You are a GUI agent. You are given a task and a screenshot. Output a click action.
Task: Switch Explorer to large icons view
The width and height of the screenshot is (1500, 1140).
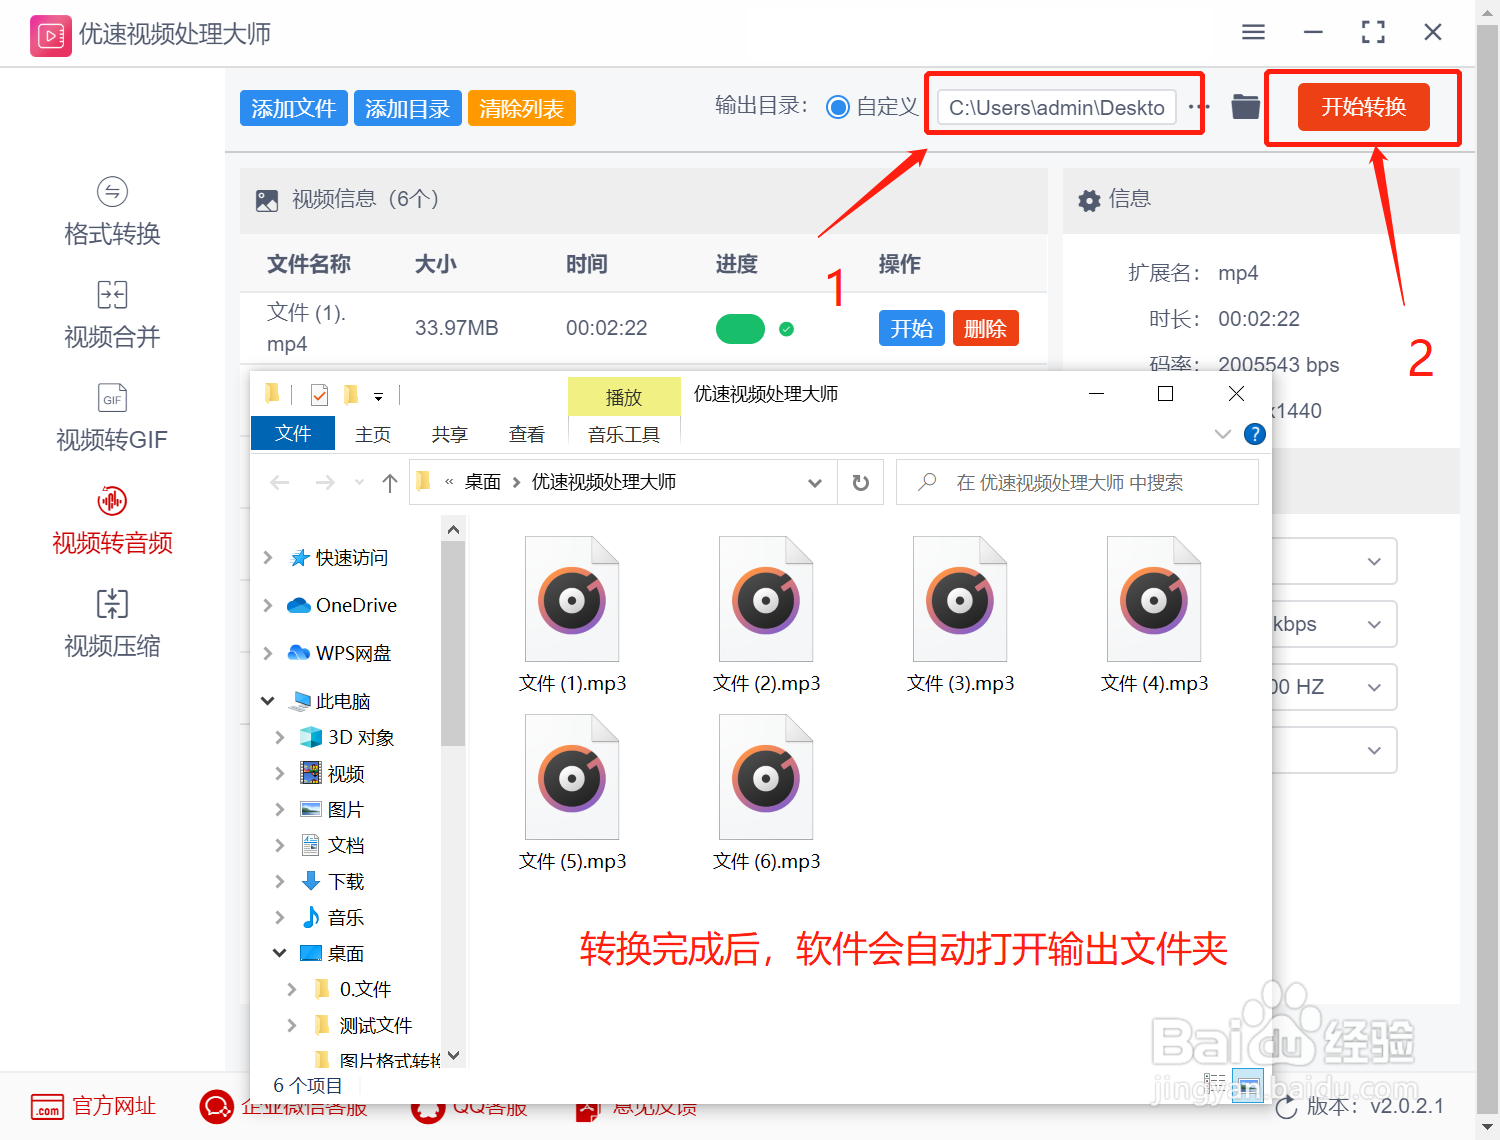1248,1085
